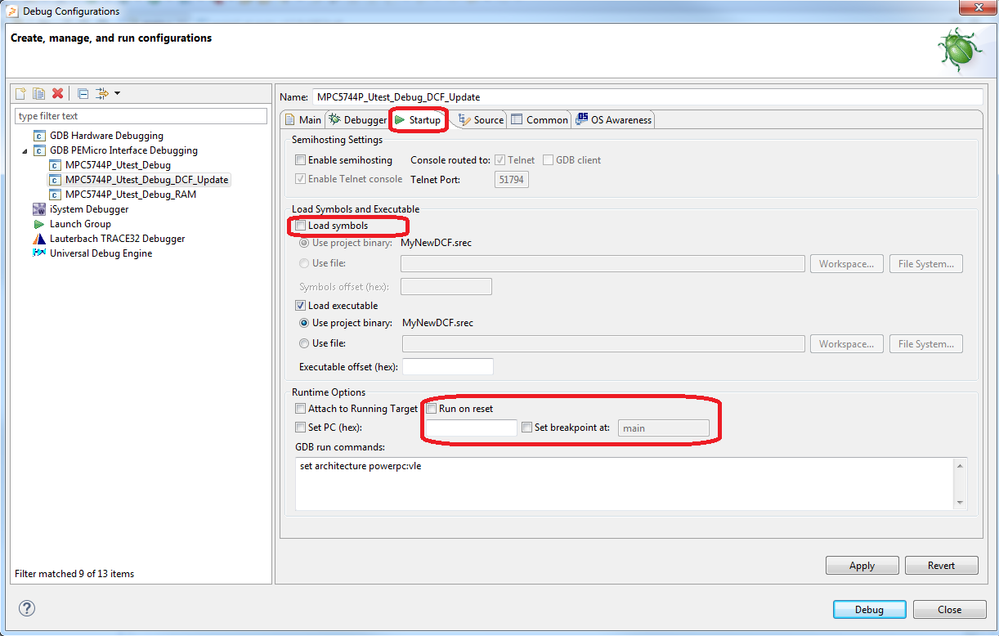Click the type filter text field
This screenshot has height=636, width=999.
pos(141,116)
